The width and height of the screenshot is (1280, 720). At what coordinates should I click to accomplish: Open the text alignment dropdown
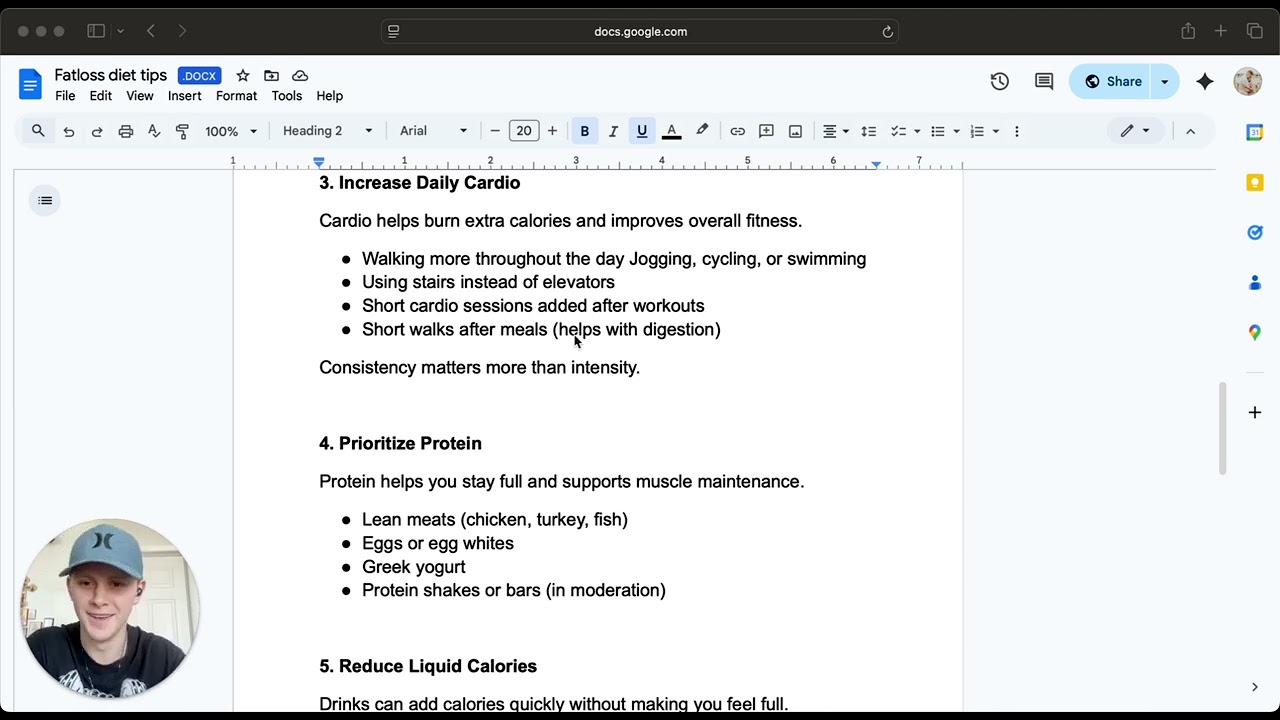tap(835, 131)
